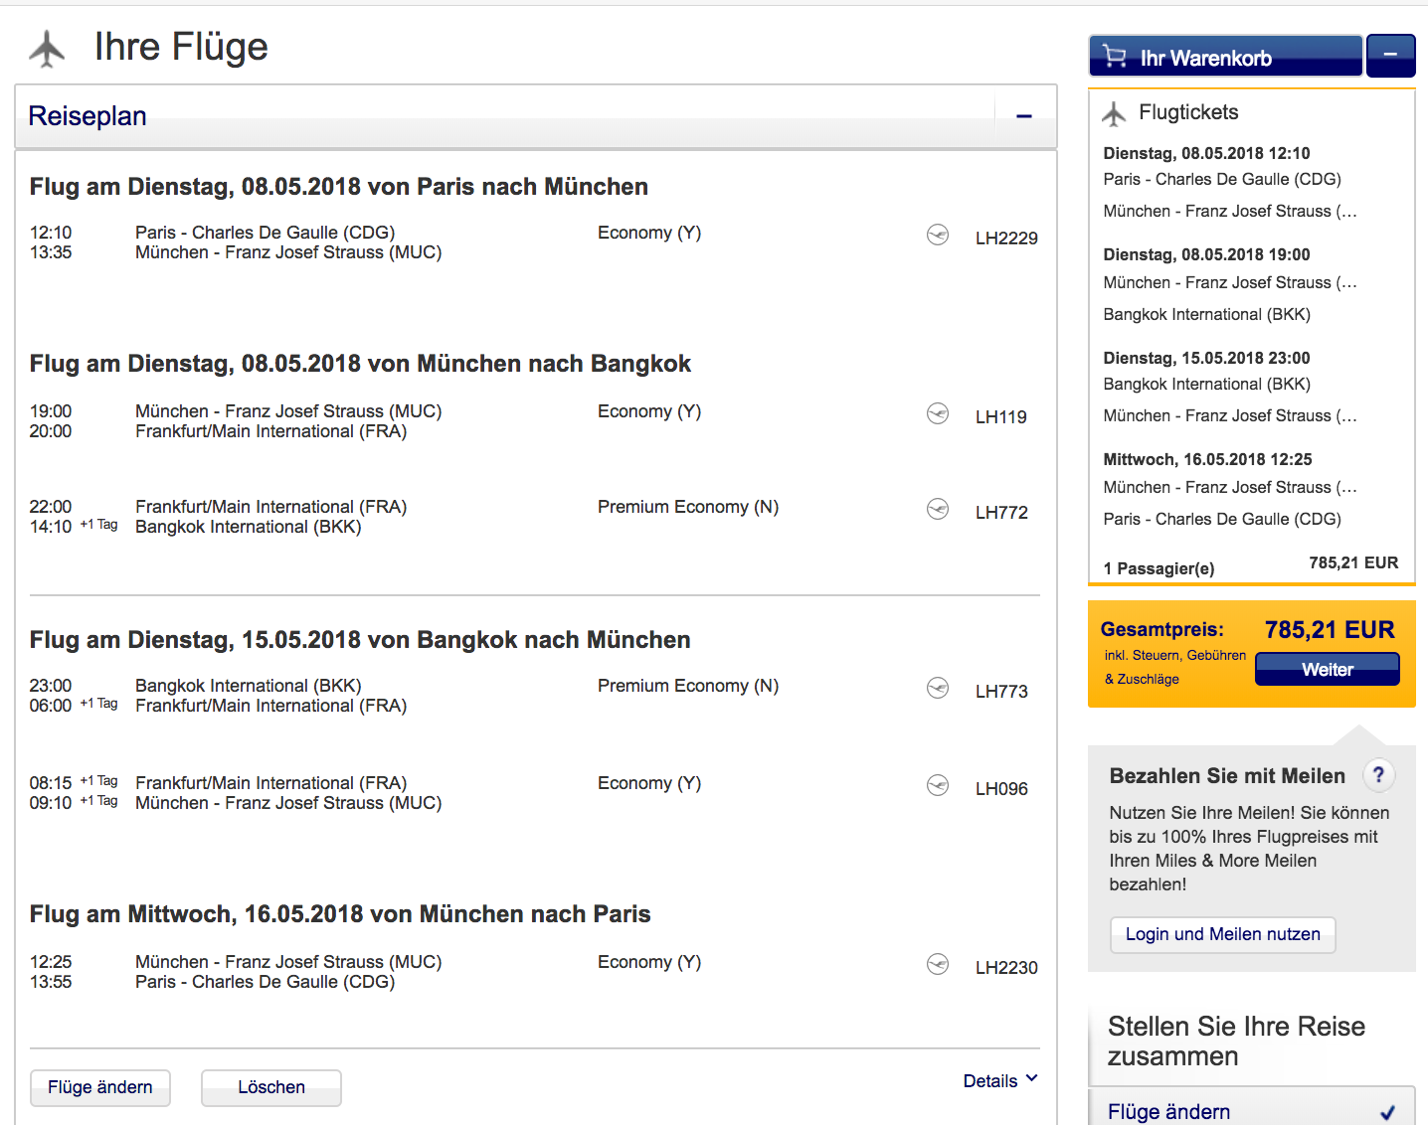Screen dimensions: 1428x1125
Task: Click the Lufthansa logo beside LH096
Action: (x=938, y=785)
